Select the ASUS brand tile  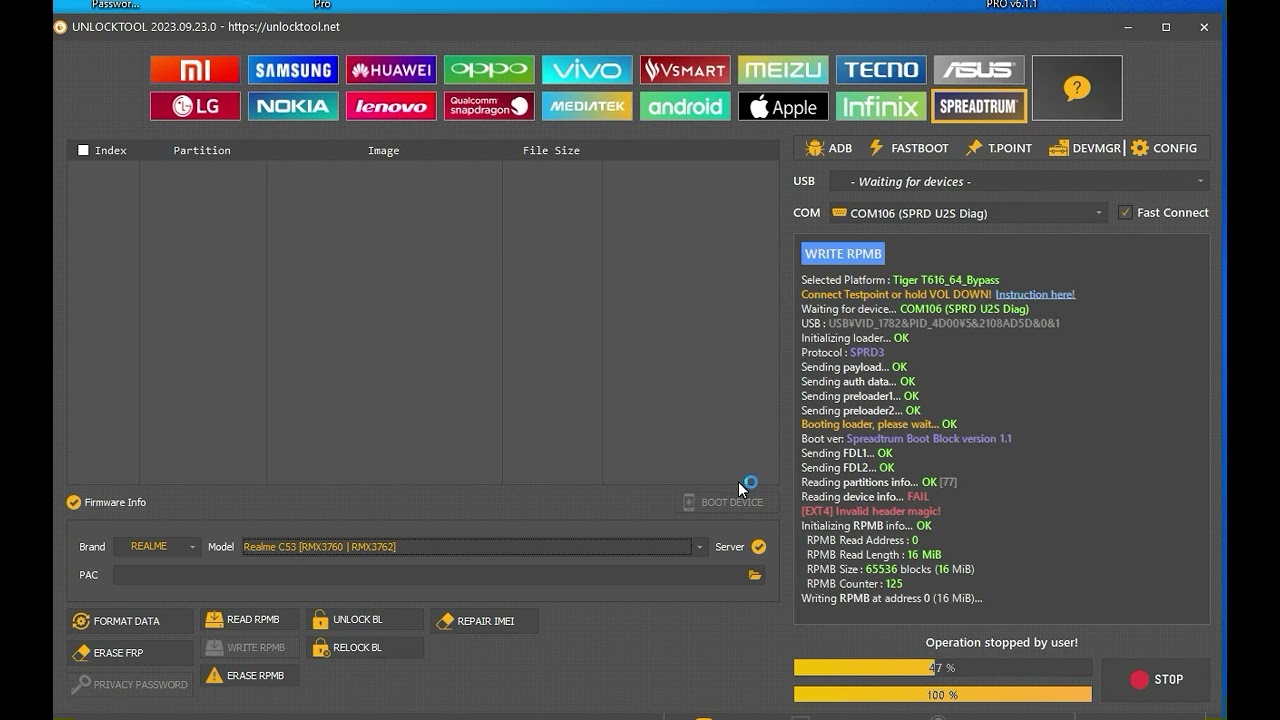(x=979, y=70)
